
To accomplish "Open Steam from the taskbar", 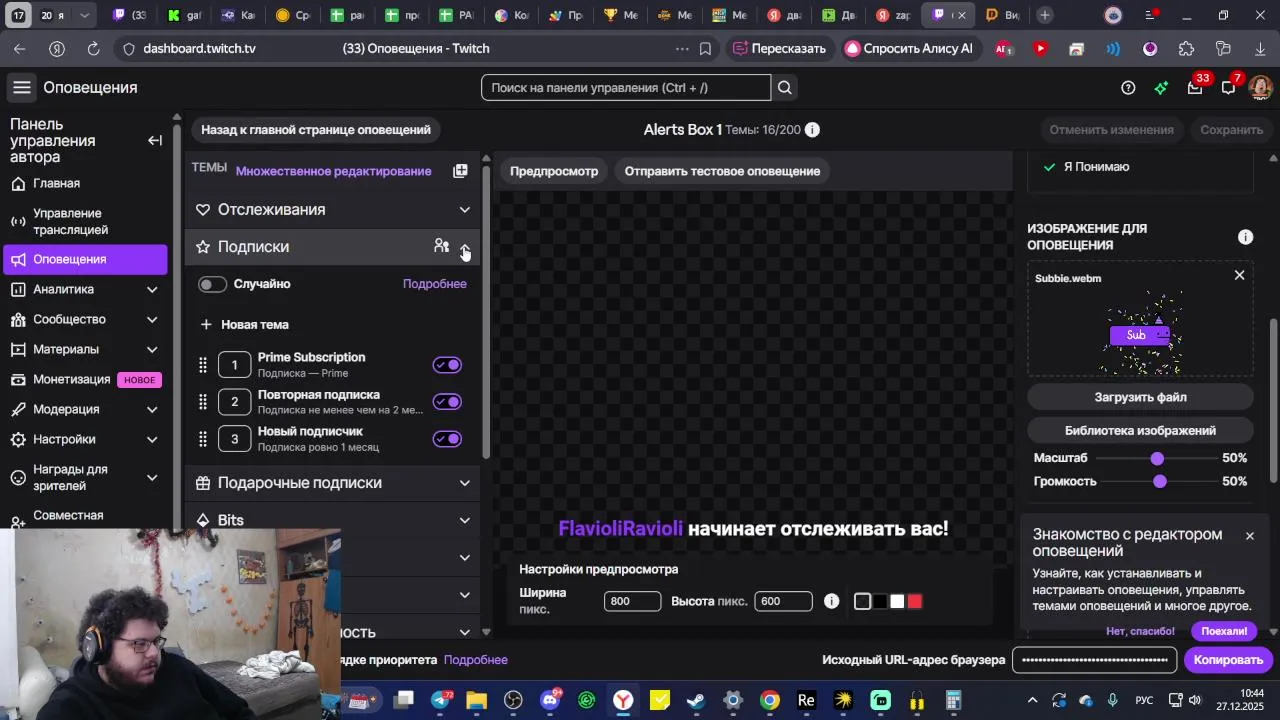I will tap(695, 700).
